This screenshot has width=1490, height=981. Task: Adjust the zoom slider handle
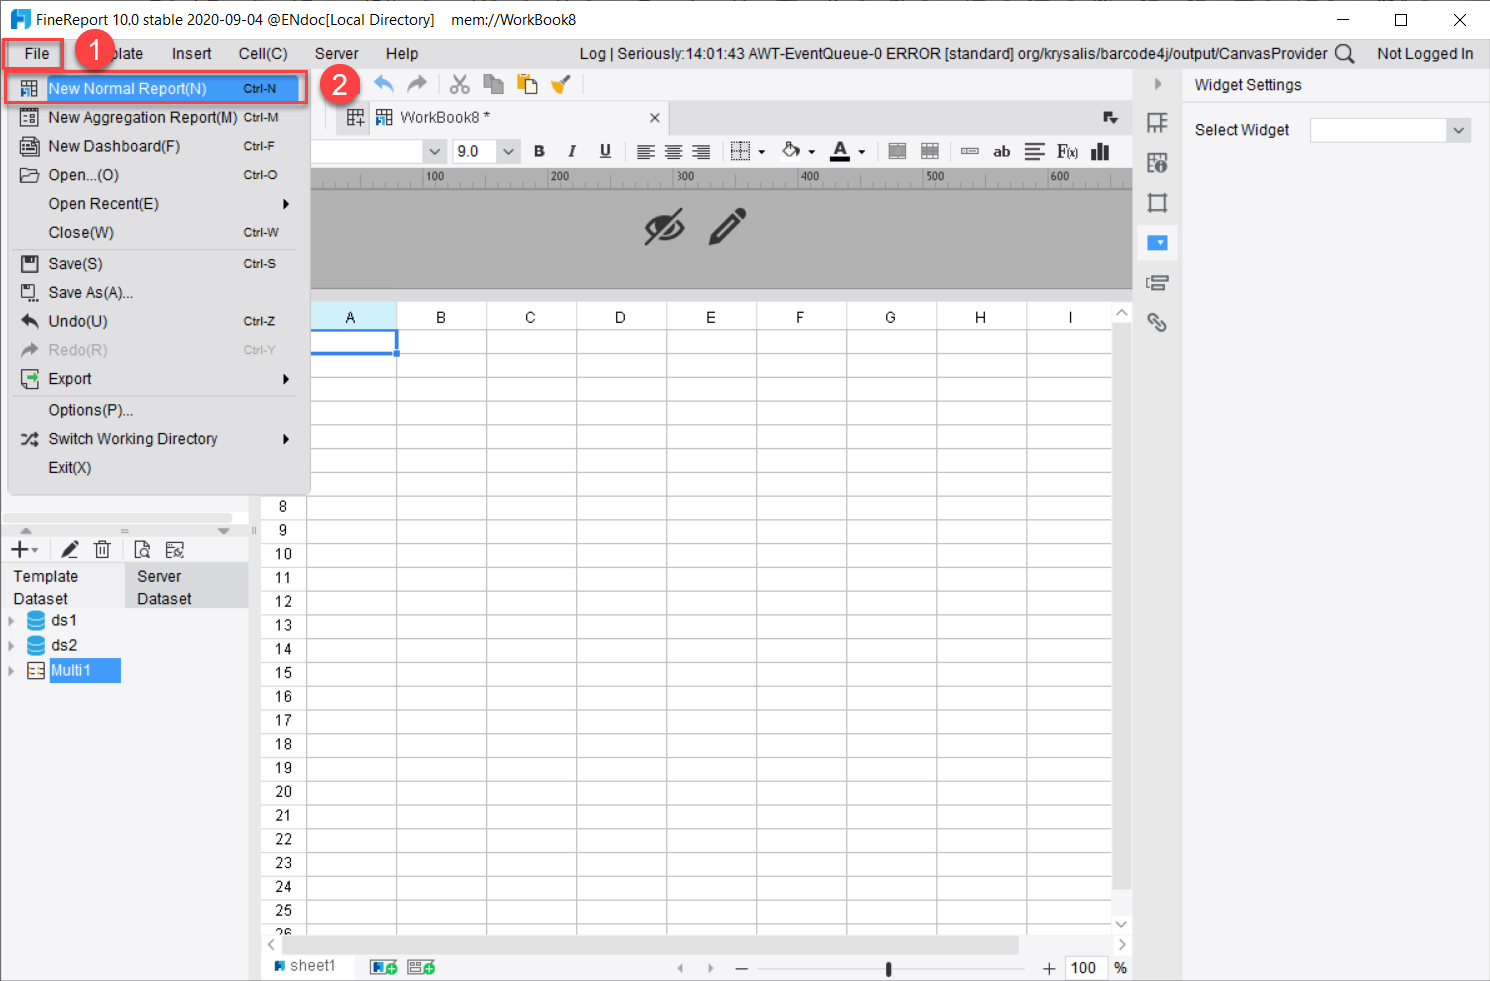click(888, 968)
